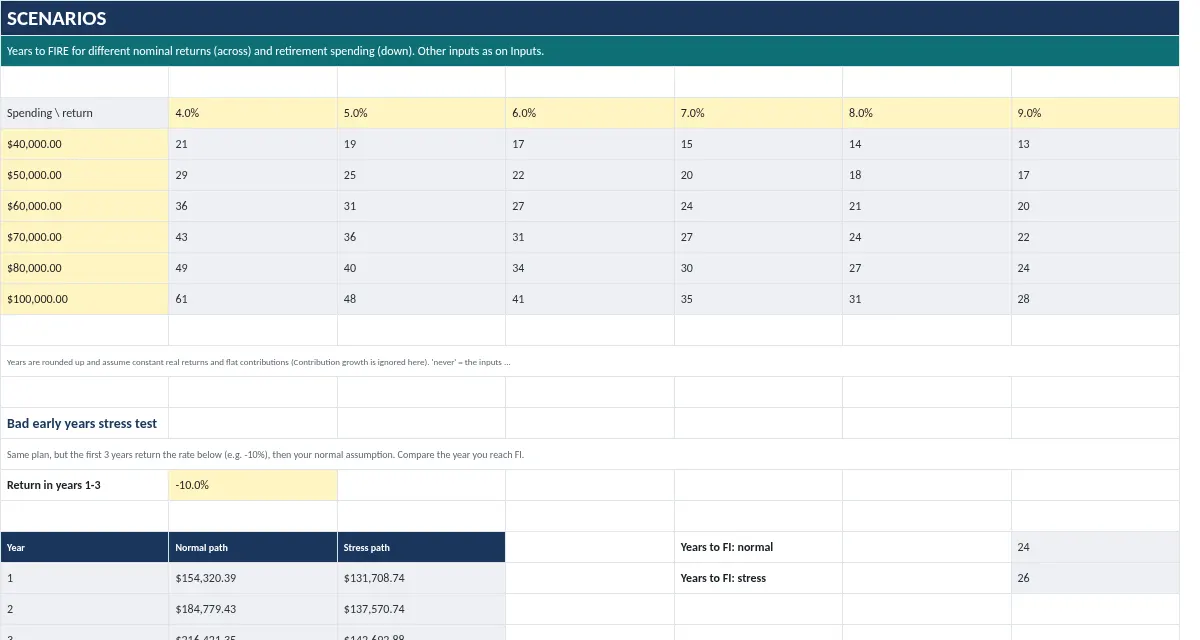Click the 'Stress path' column header
This screenshot has height=640, width=1200.
tap(422, 547)
